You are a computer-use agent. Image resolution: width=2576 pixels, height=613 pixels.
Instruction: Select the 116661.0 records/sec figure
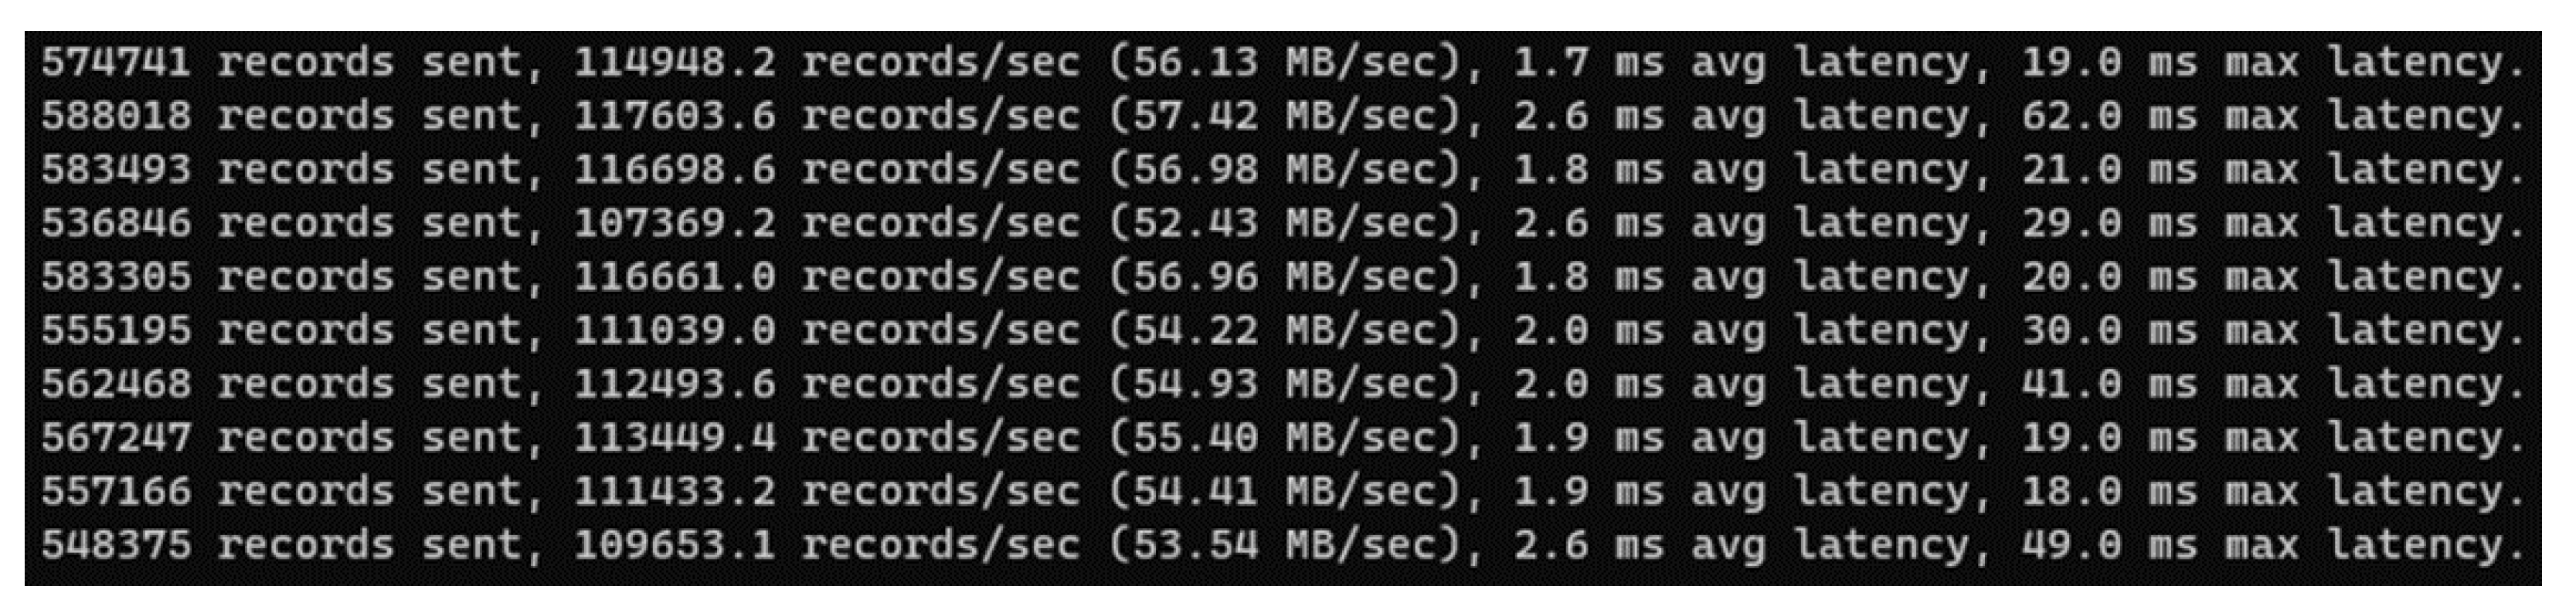[674, 277]
